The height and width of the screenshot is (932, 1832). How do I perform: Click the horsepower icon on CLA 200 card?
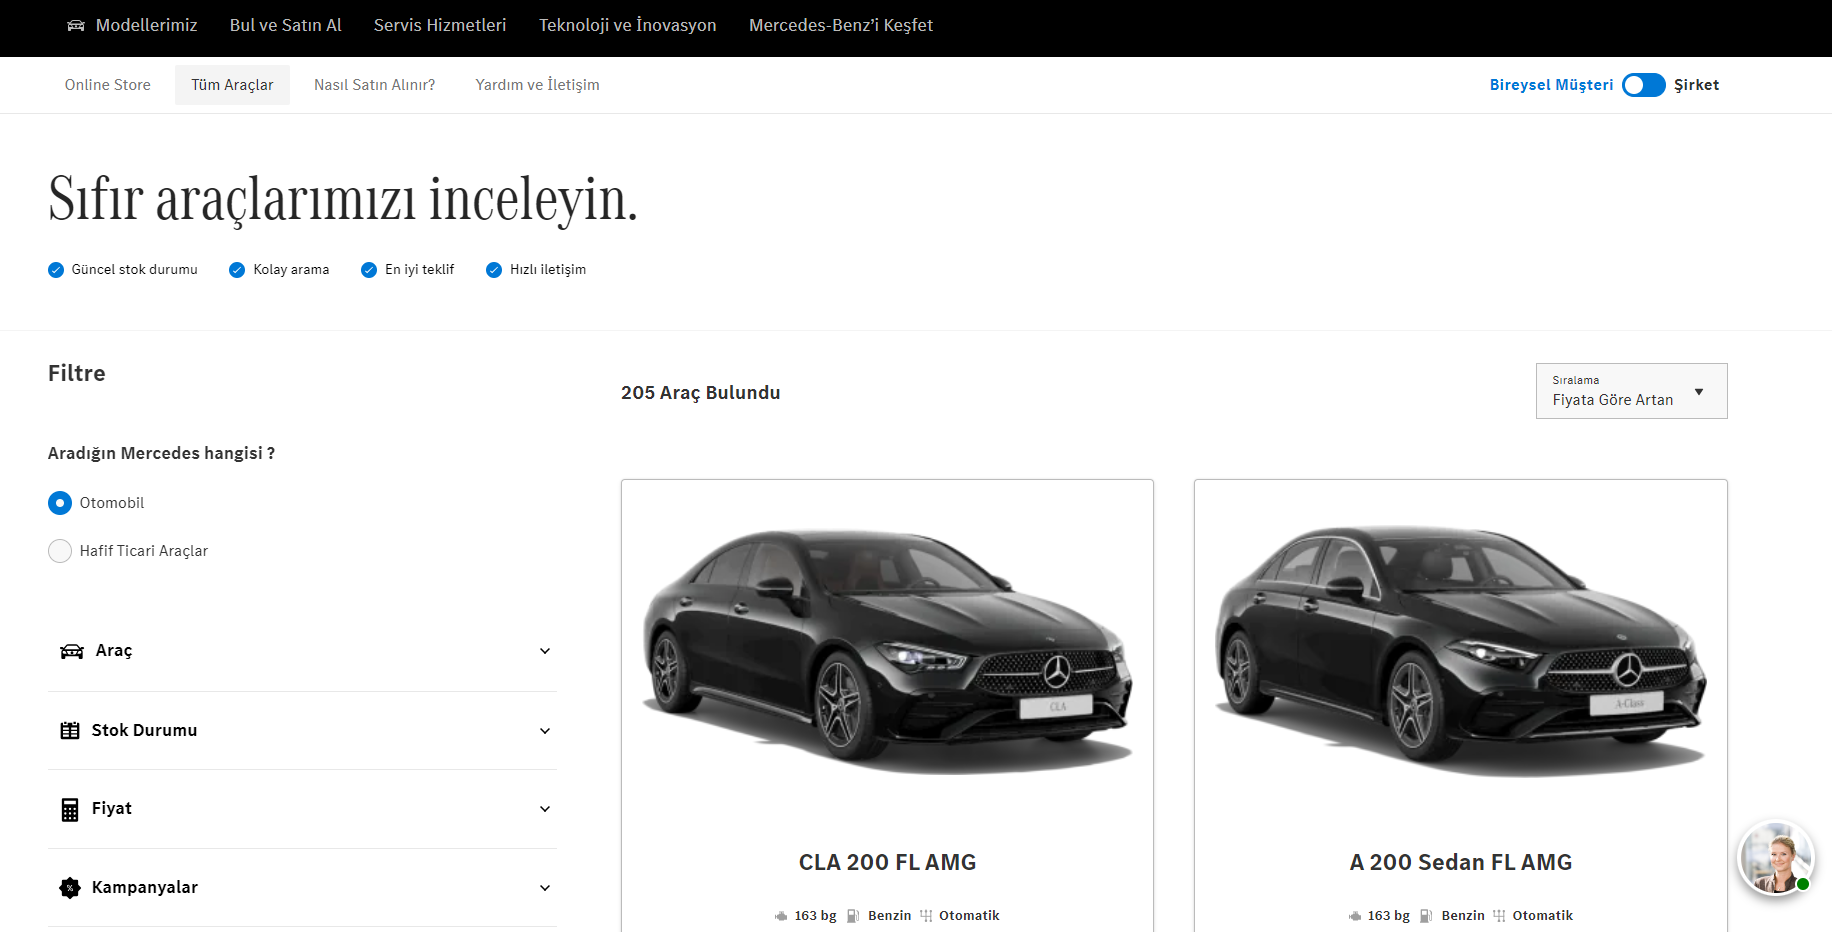781,916
